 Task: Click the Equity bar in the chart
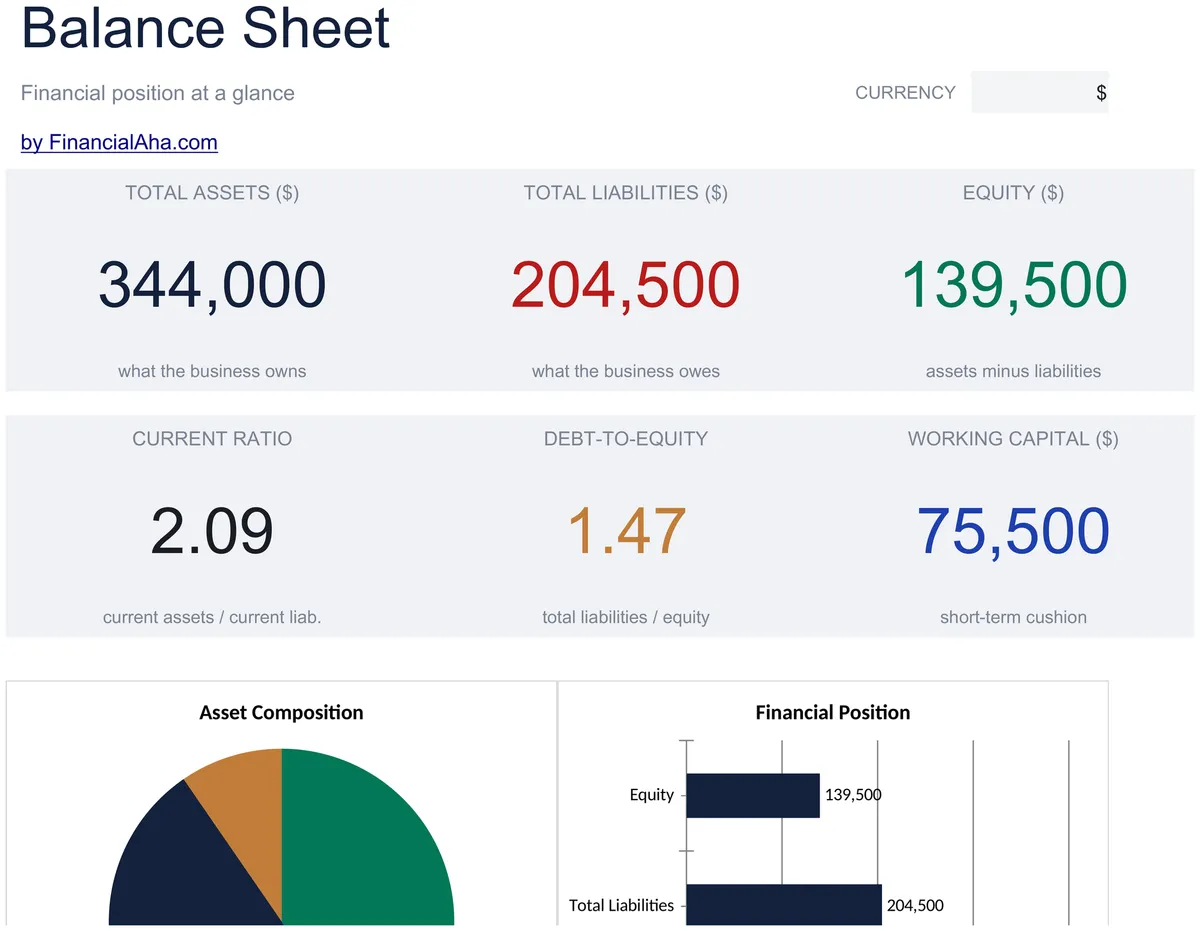(x=753, y=795)
